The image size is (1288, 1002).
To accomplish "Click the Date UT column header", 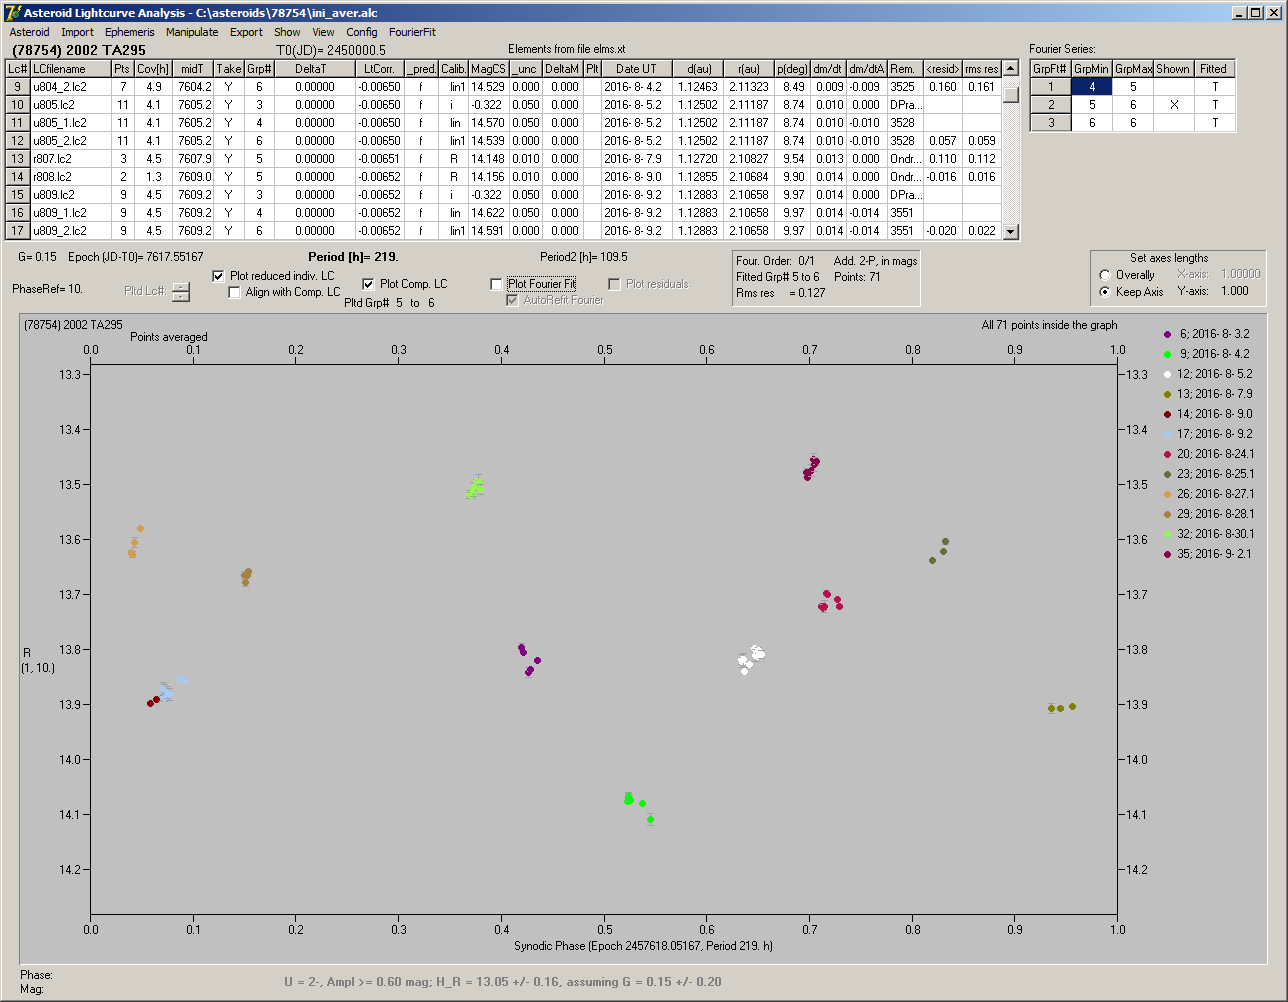I will [636, 69].
